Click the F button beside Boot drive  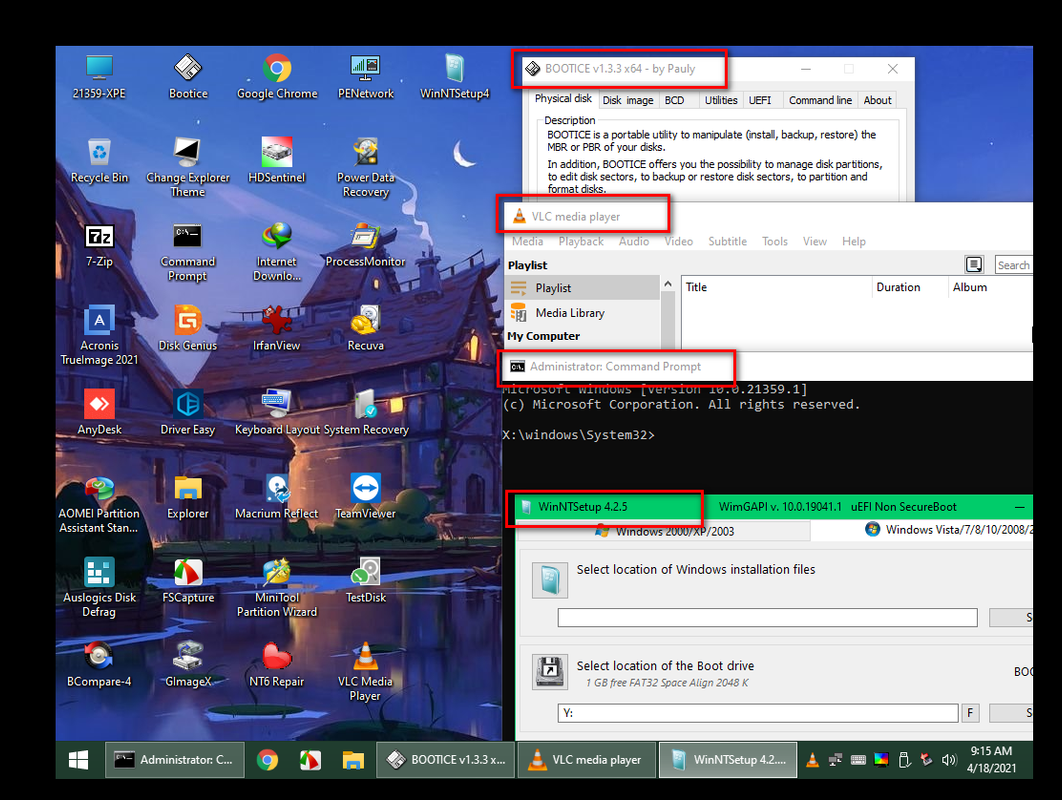coord(970,713)
